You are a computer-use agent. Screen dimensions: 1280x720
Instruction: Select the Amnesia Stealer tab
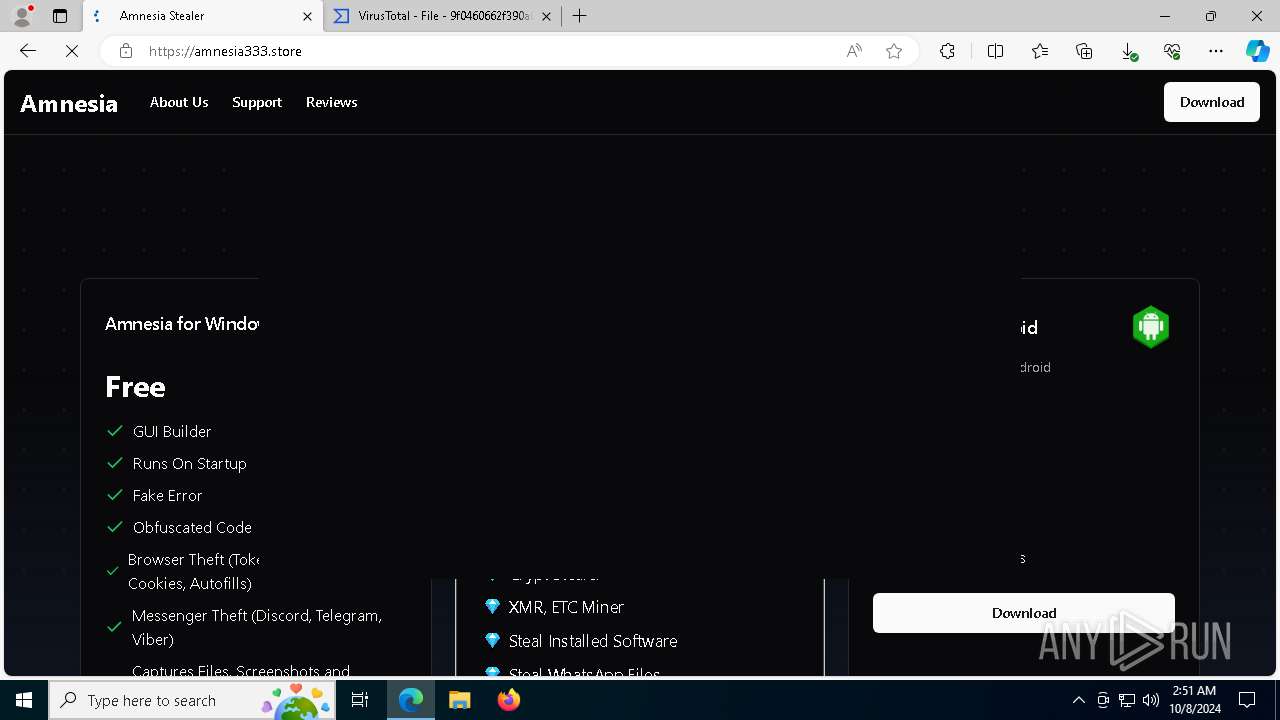204,16
